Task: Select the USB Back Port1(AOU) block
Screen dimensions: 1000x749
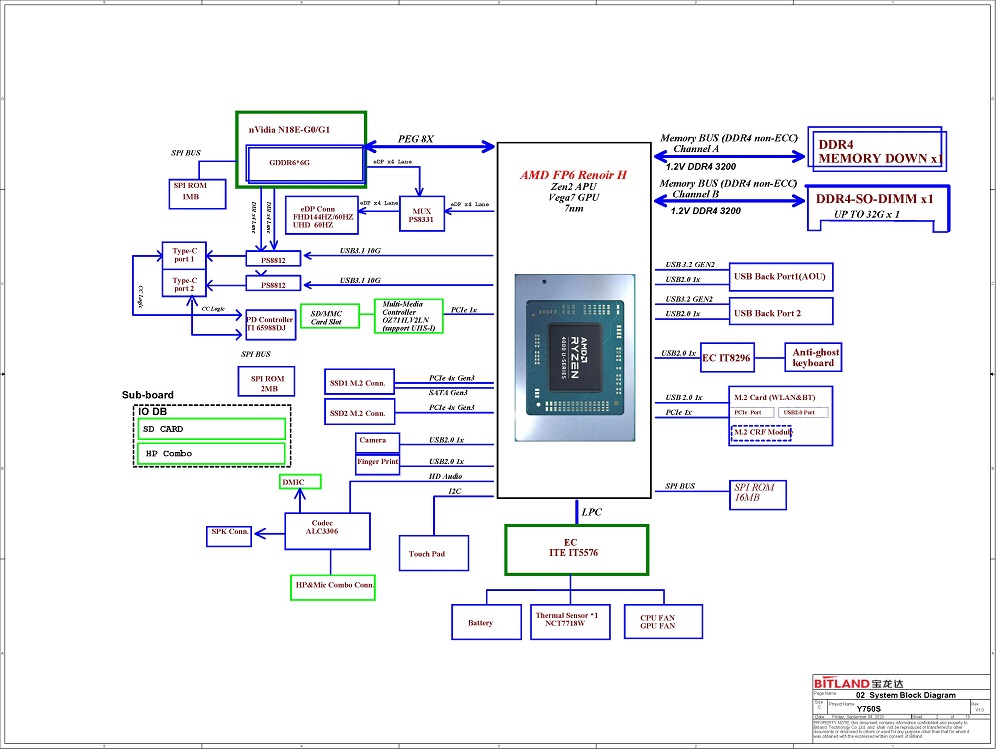Action: click(x=781, y=277)
